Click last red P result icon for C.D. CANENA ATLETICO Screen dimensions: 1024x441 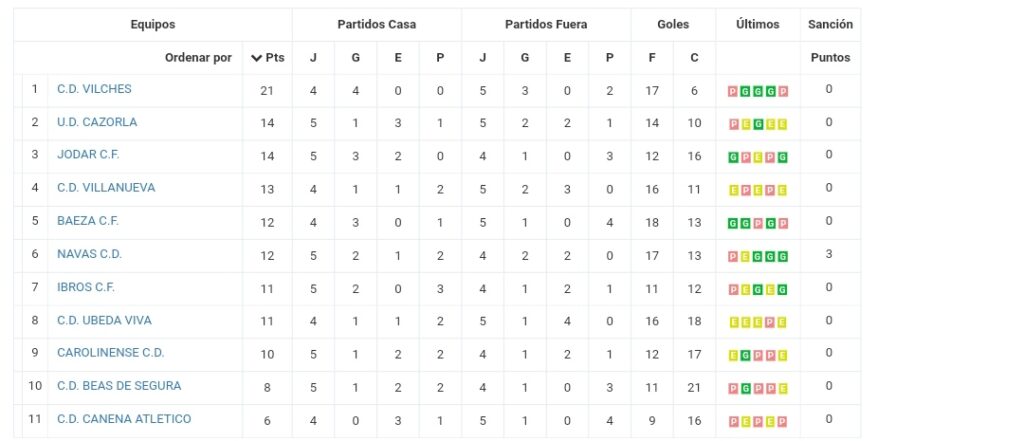[782, 422]
